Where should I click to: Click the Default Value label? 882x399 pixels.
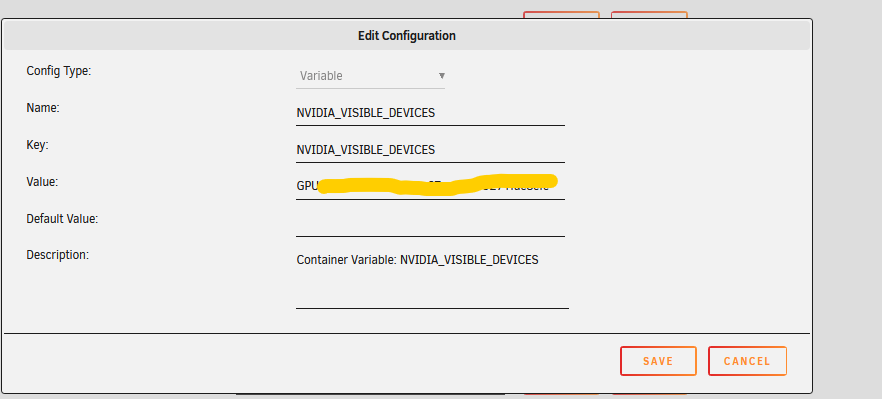[x=62, y=218]
